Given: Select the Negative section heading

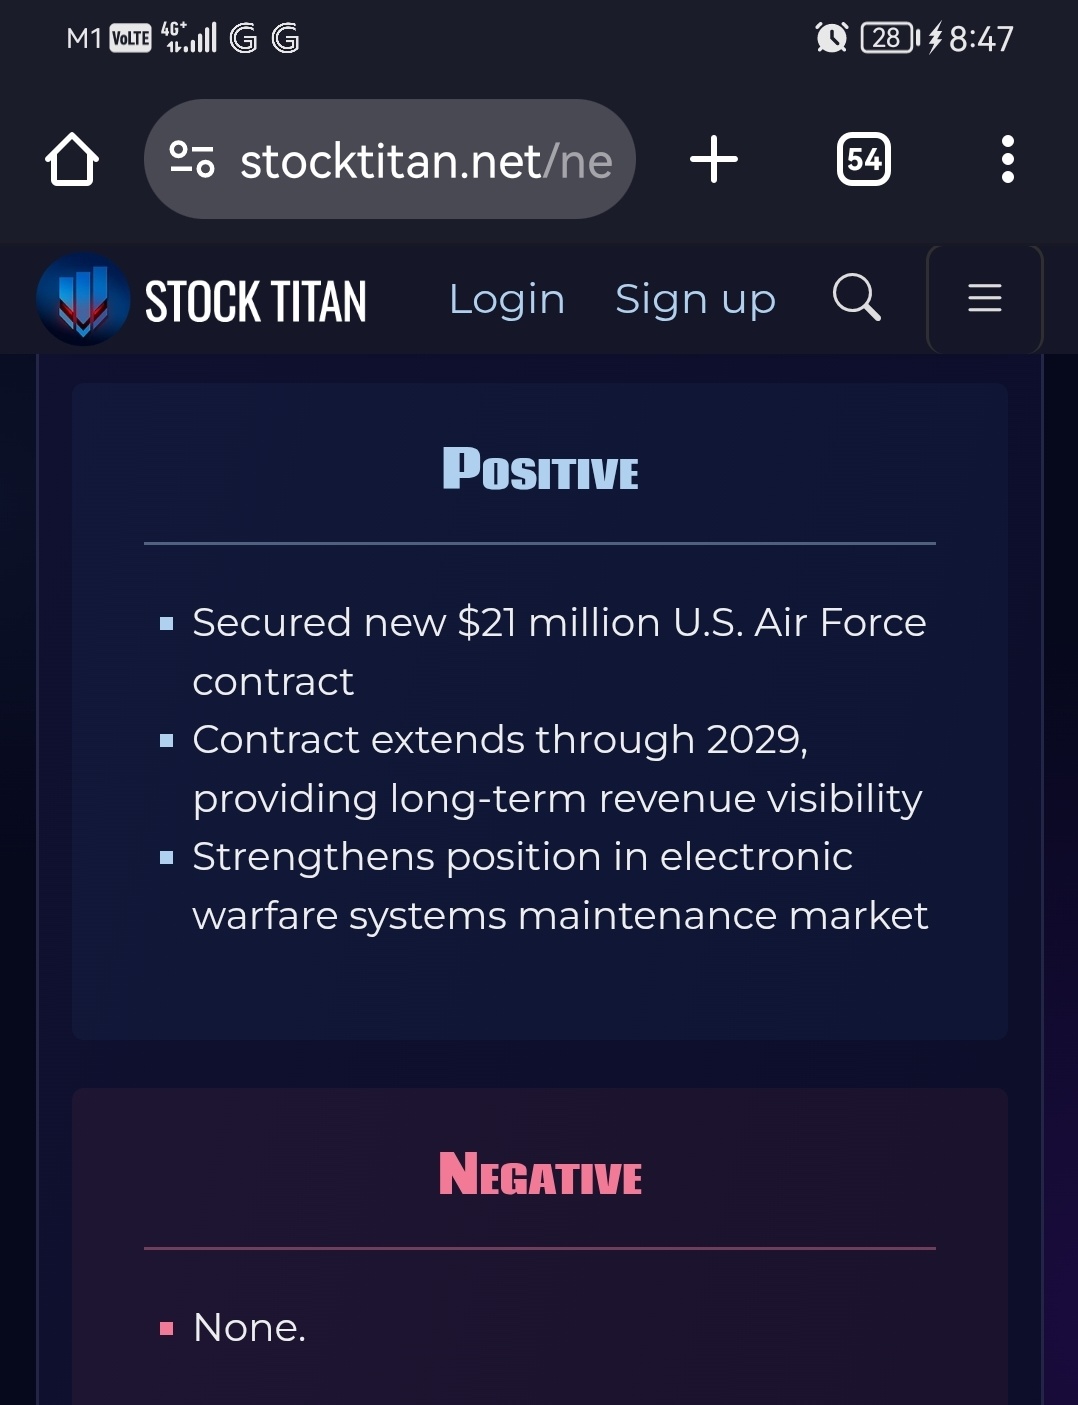Looking at the screenshot, I should pos(540,1174).
